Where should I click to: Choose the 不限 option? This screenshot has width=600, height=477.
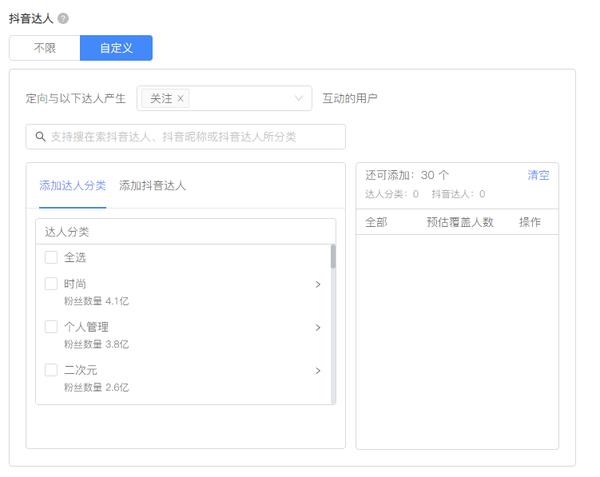44,48
